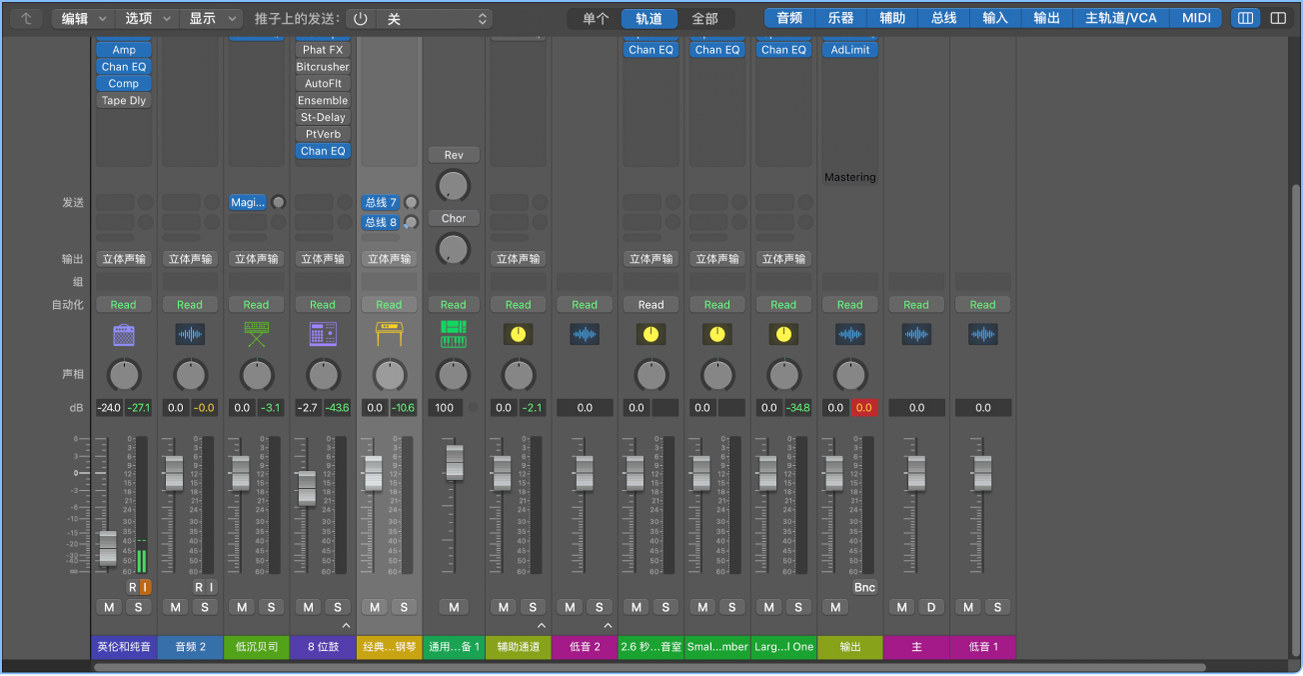Click the yellow knob icon on 辅助通道 strip

point(518,334)
